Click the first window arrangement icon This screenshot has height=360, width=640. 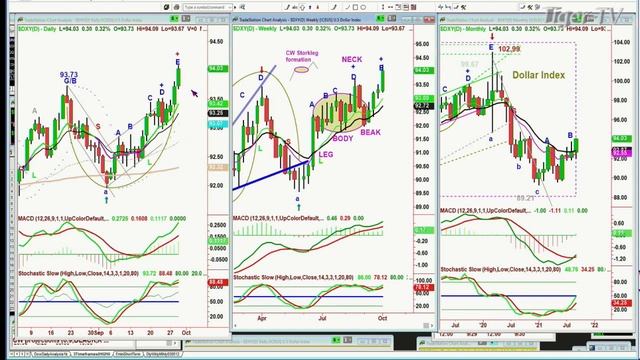(x=398, y=7)
